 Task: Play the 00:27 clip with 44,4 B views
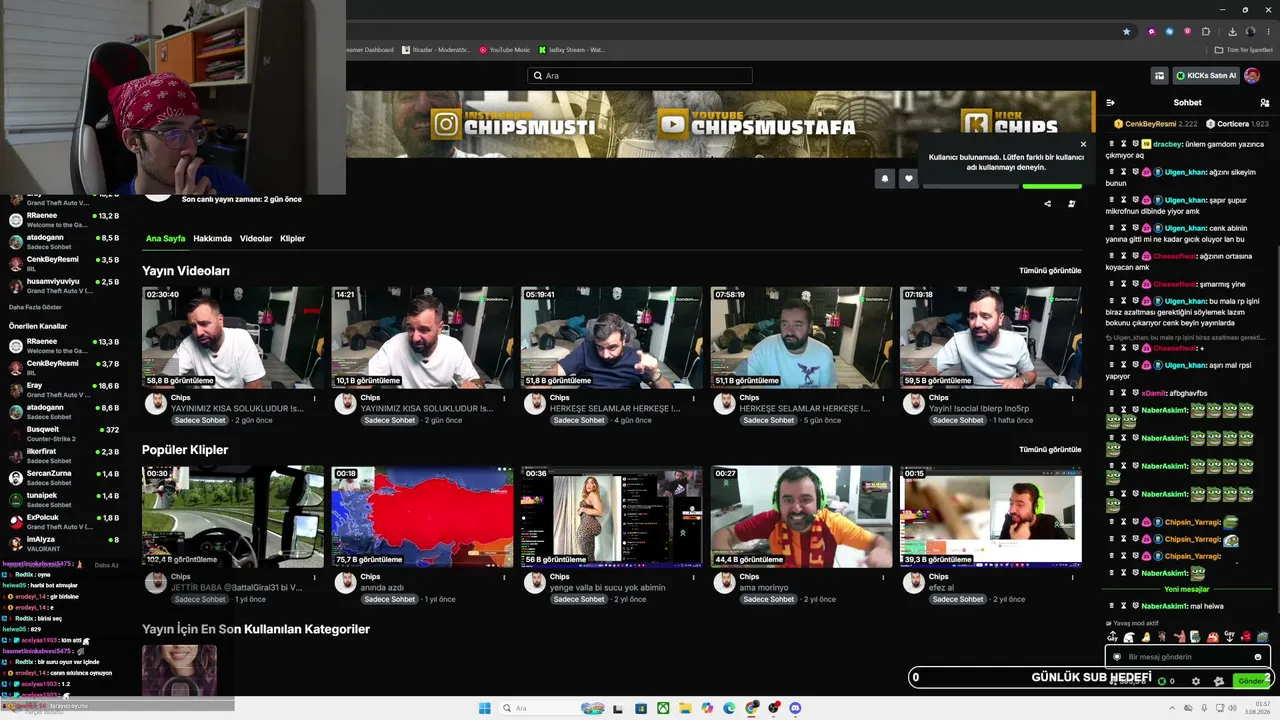[x=802, y=516]
